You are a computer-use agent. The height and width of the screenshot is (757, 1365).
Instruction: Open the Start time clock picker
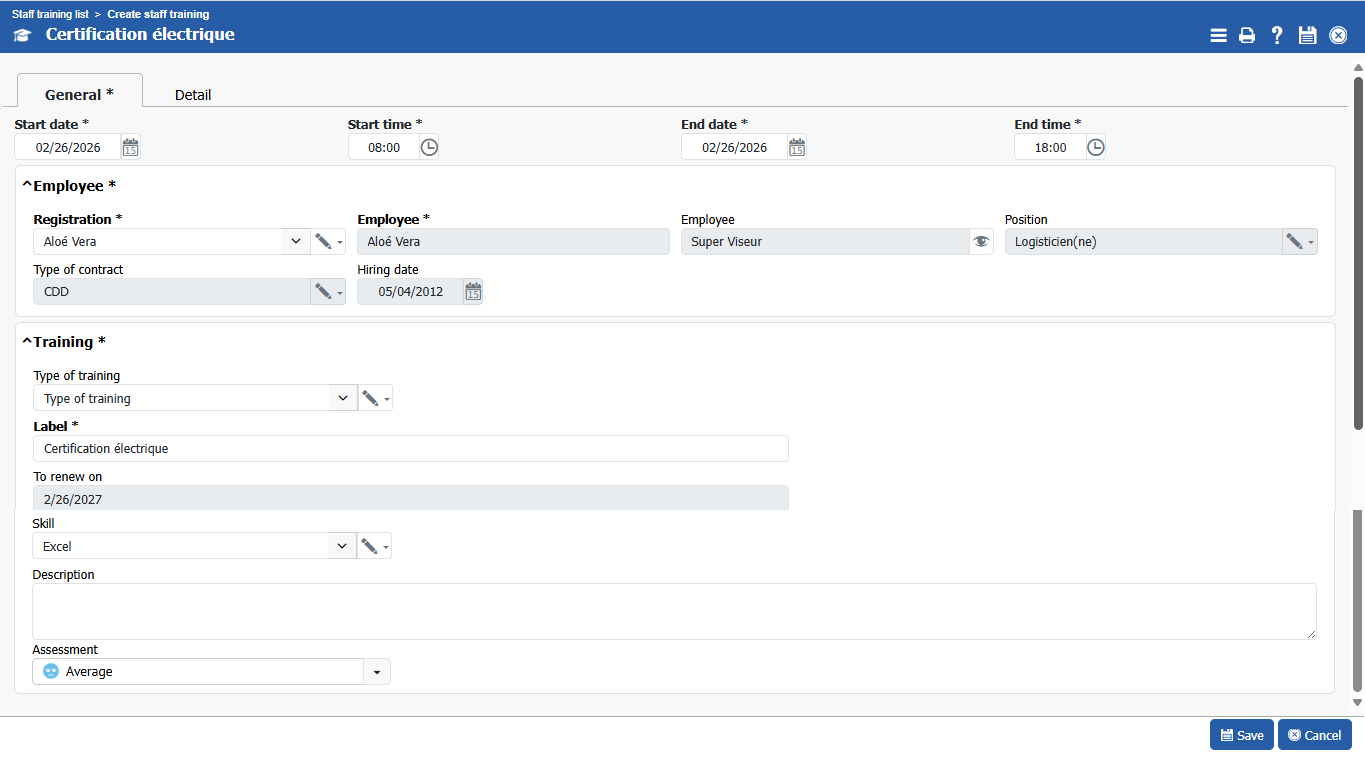pos(429,148)
